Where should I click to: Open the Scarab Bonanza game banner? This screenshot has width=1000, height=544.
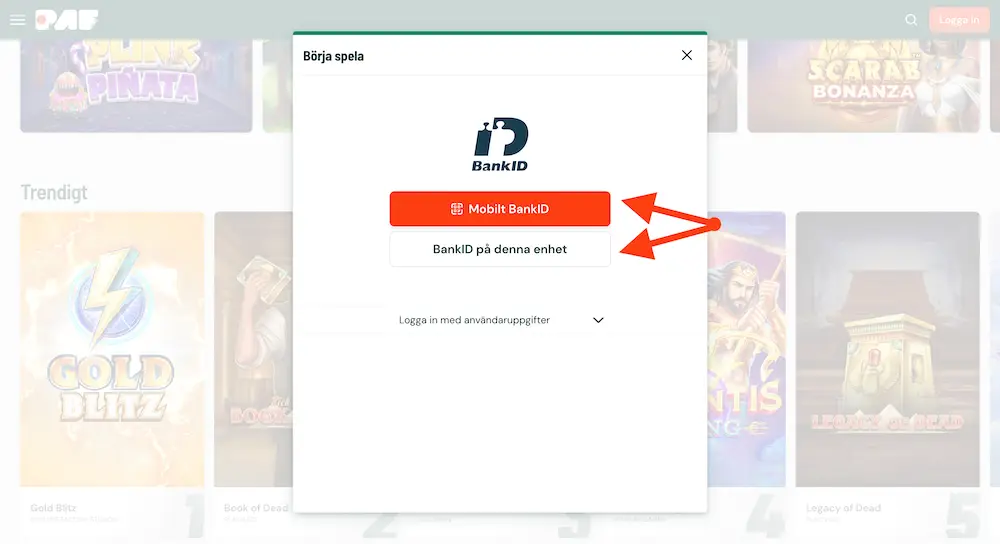864,85
